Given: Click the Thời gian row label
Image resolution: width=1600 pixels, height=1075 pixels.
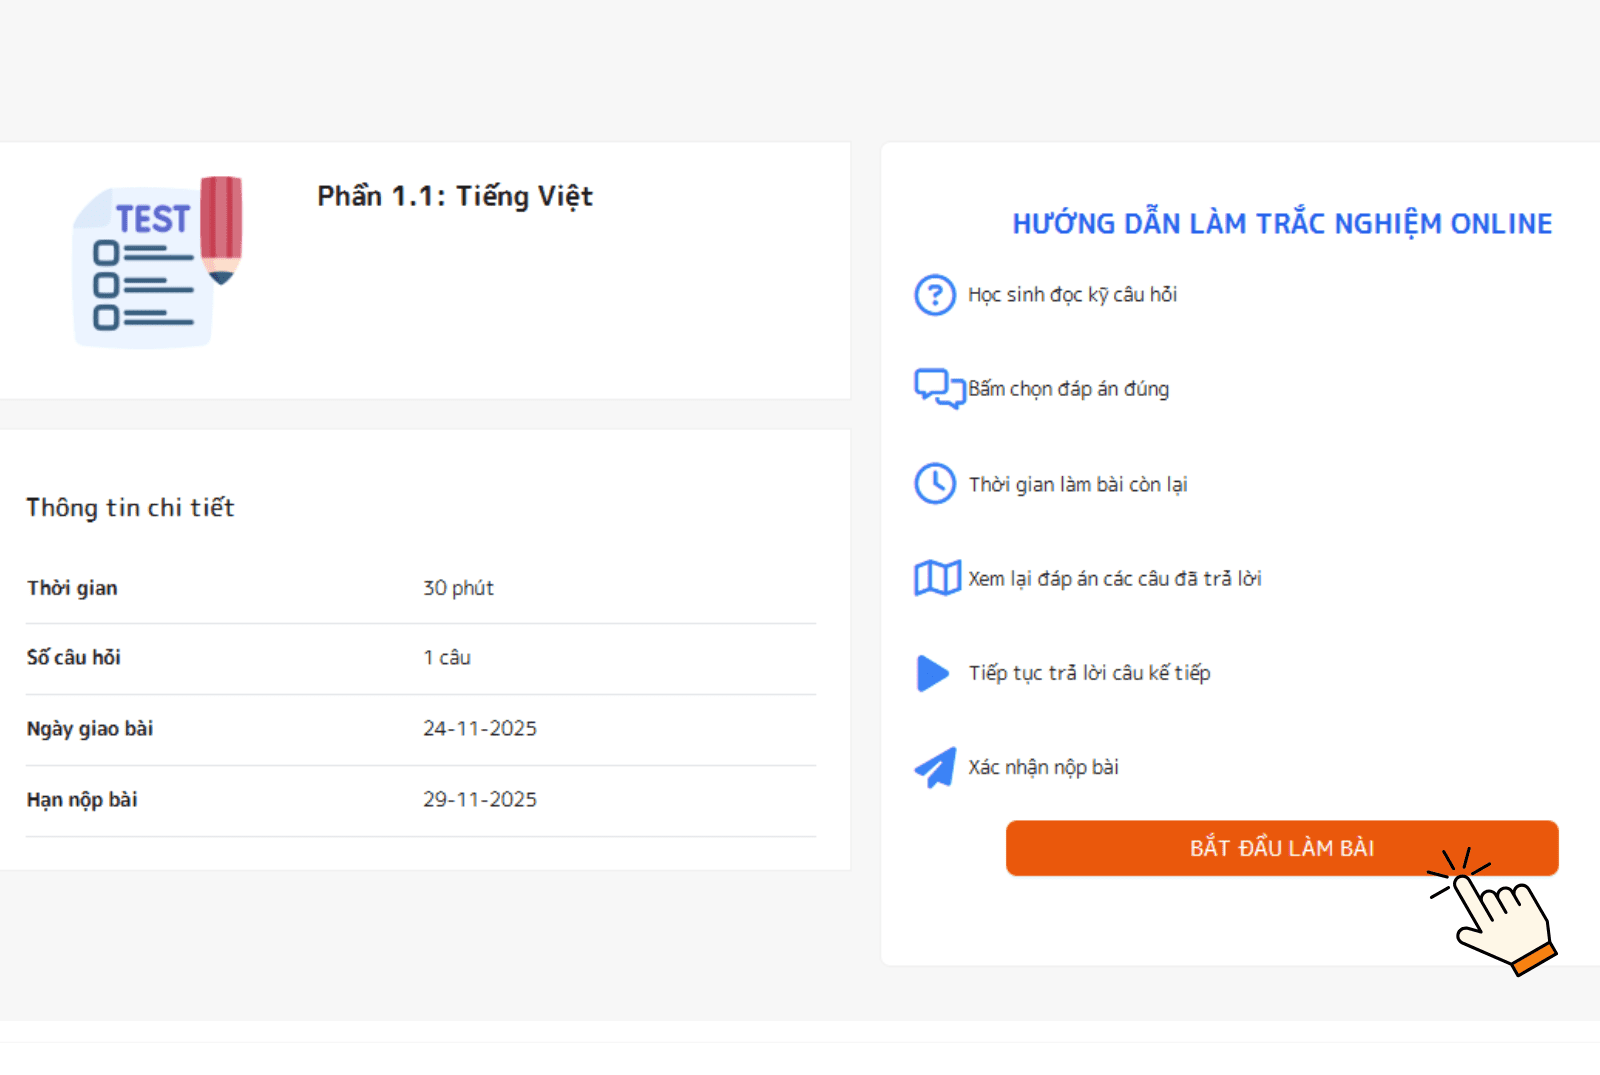Looking at the screenshot, I should click(x=72, y=588).
